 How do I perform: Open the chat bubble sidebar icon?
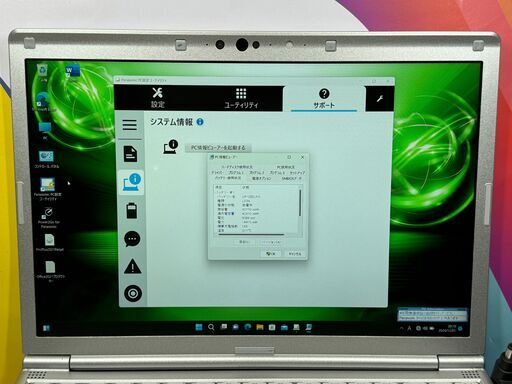132,239
